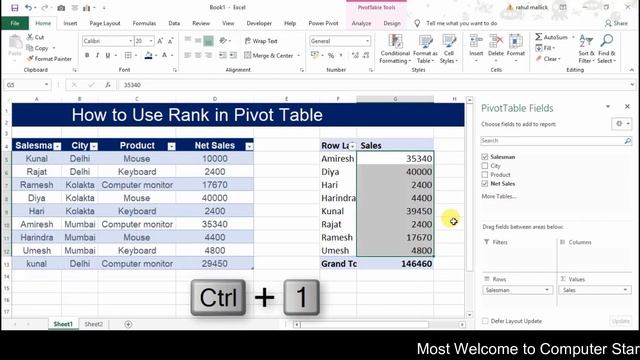The image size is (640, 360).
Task: Toggle Bold formatting
Action: (87, 55)
